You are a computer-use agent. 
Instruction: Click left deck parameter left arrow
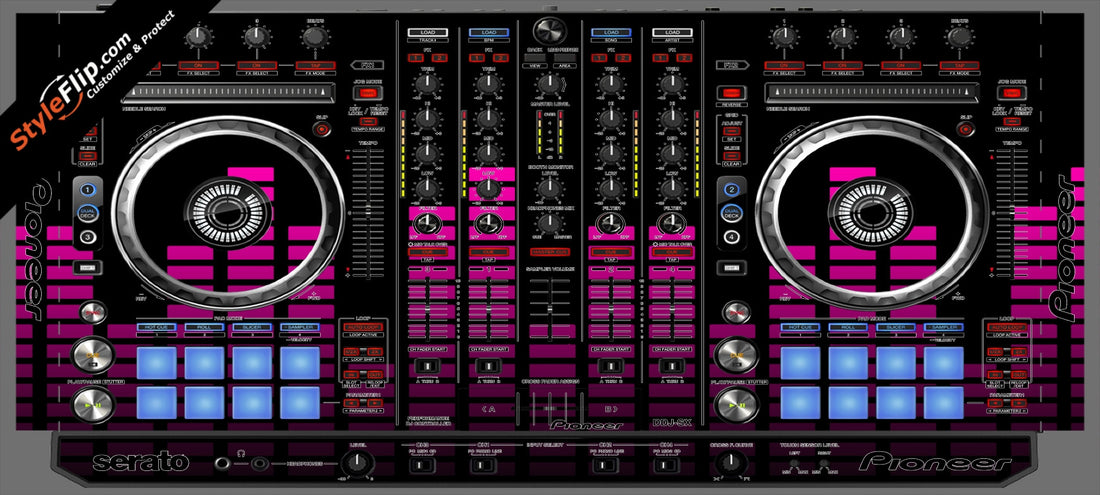pos(351,403)
